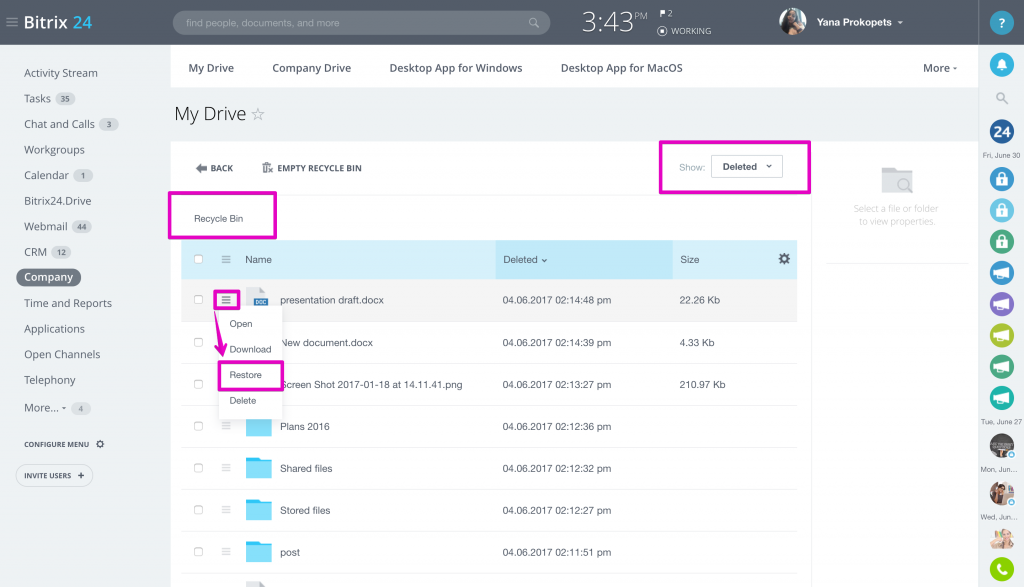The image size is (1024, 587).
Task: Switch to the My Drive tab
Action: (211, 68)
